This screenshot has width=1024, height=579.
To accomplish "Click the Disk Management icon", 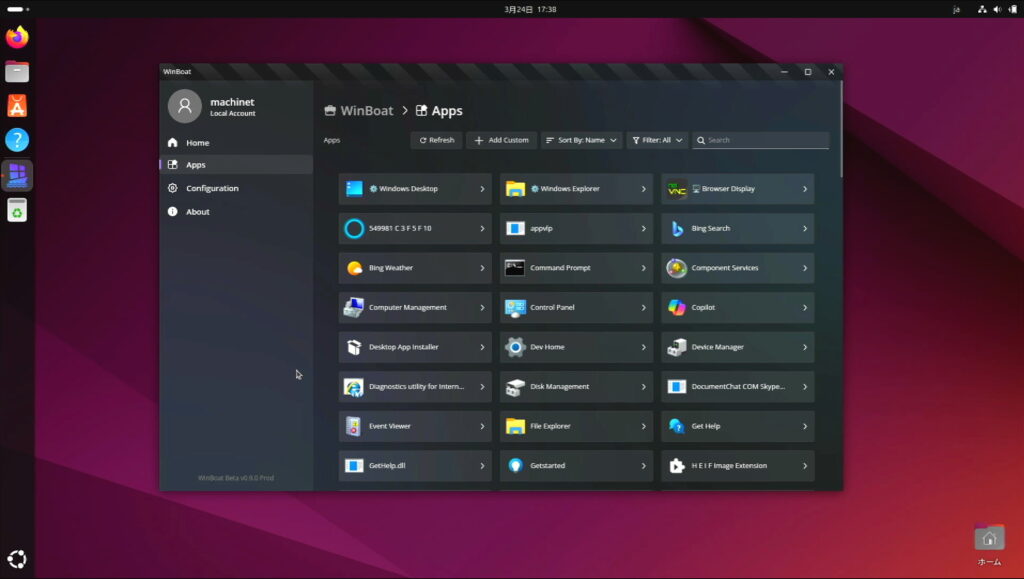I will 515,387.
